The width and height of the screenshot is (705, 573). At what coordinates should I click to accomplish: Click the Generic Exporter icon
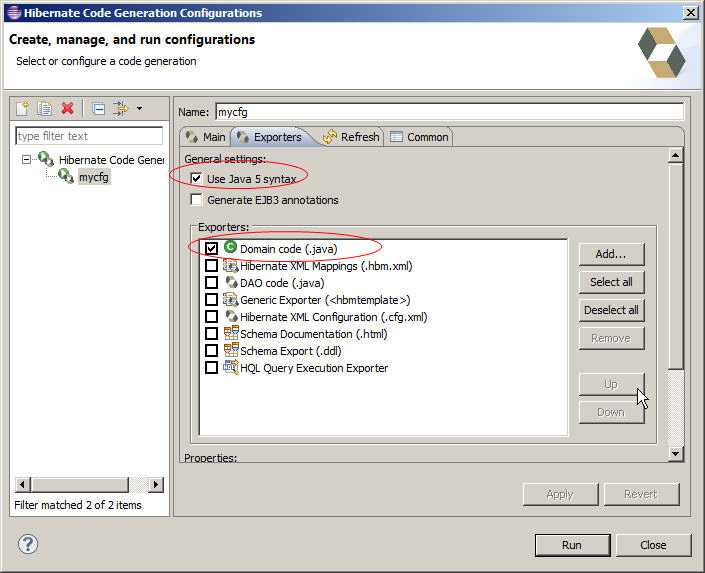point(231,299)
